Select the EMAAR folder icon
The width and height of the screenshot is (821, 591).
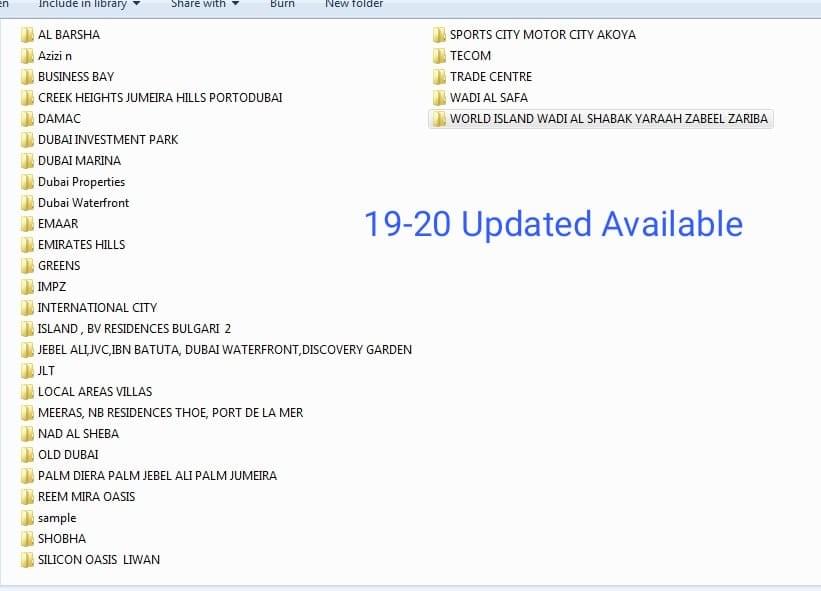point(27,224)
